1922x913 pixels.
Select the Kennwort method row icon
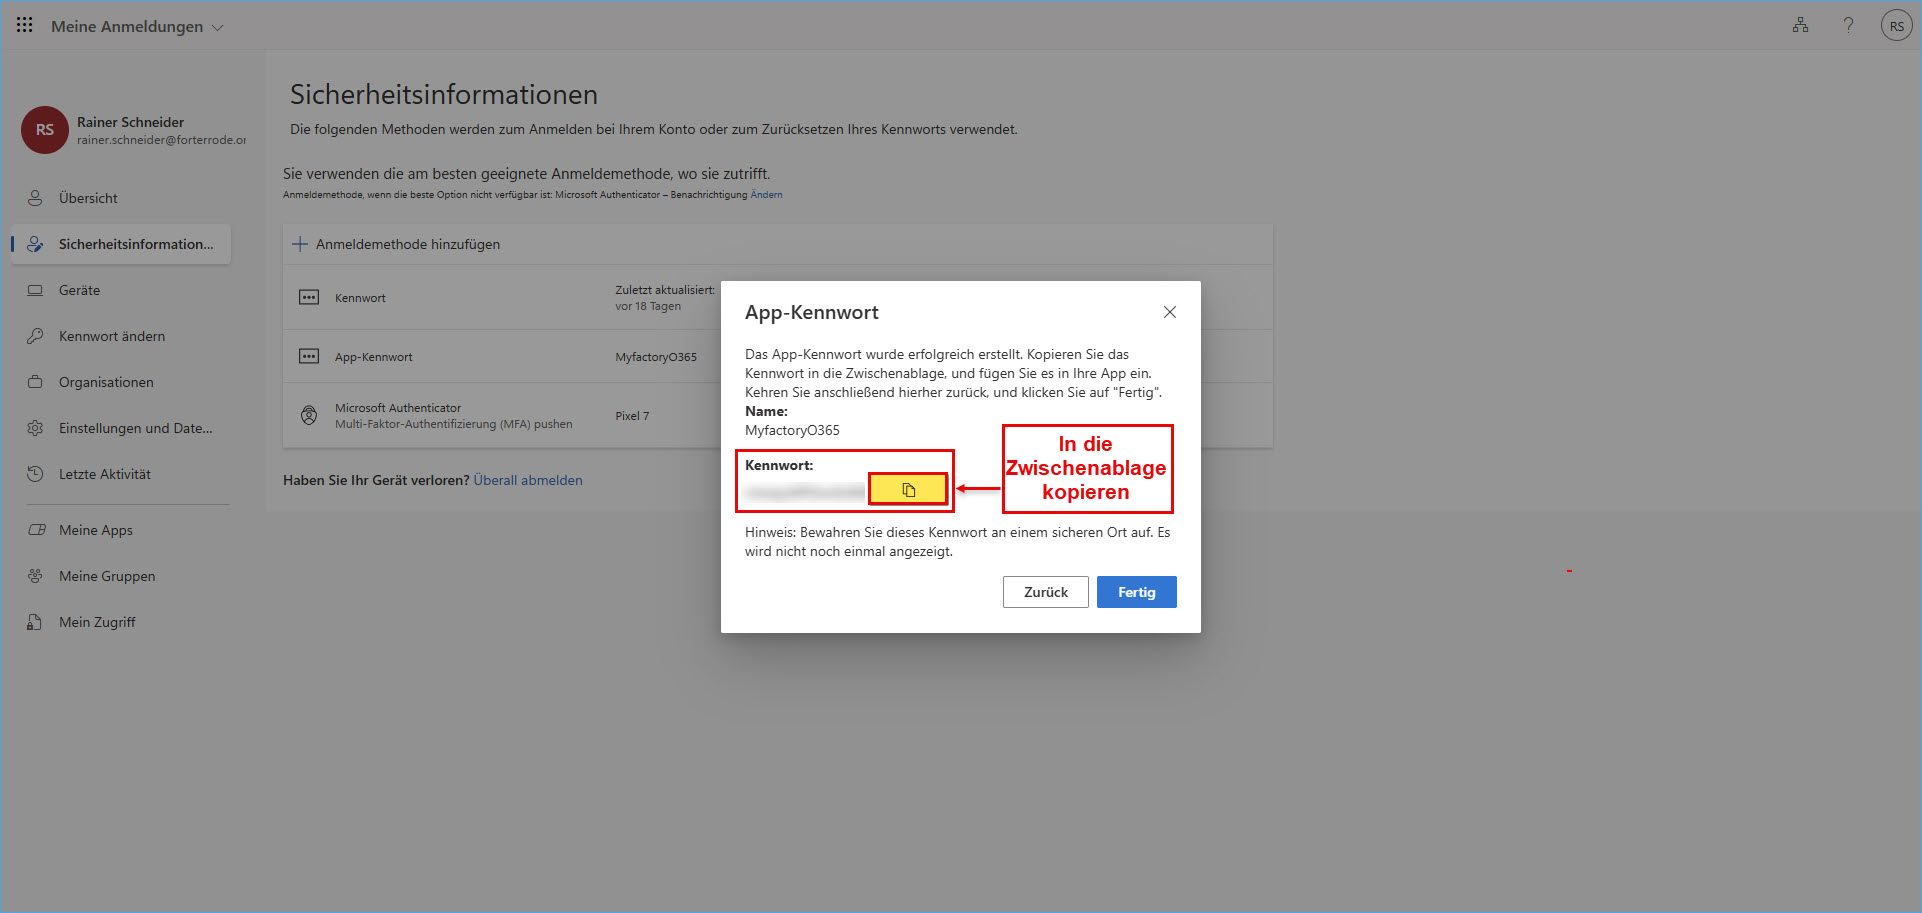(309, 297)
